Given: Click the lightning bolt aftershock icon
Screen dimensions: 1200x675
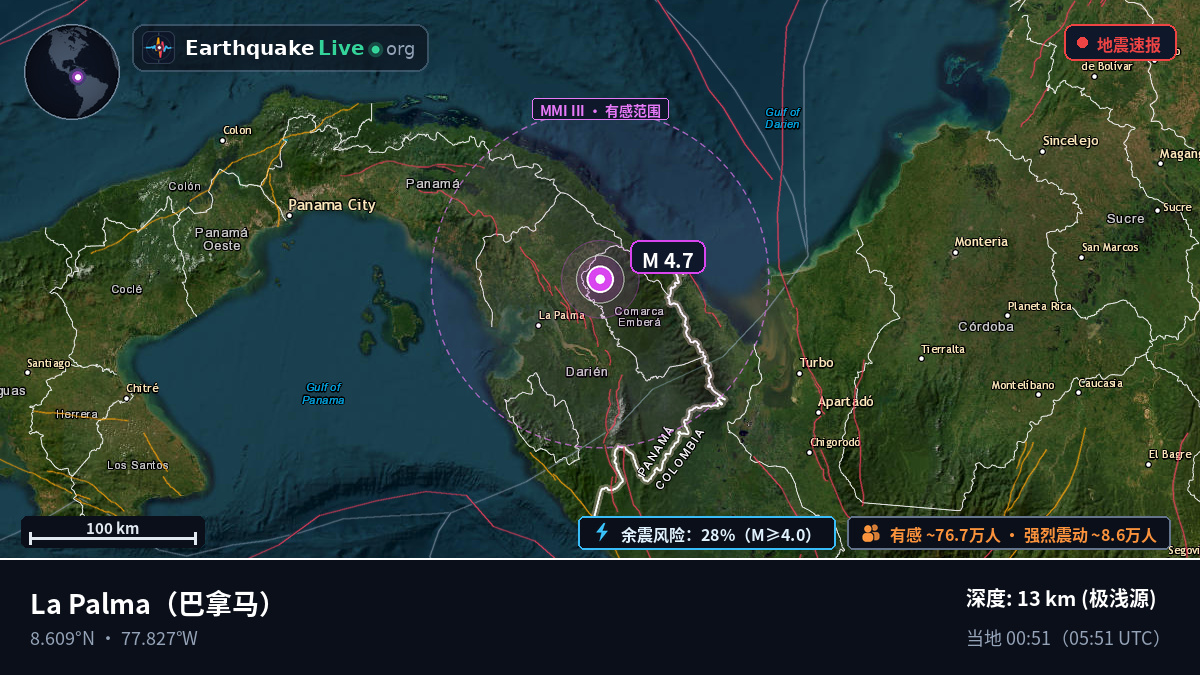Looking at the screenshot, I should pyautogui.click(x=602, y=532).
